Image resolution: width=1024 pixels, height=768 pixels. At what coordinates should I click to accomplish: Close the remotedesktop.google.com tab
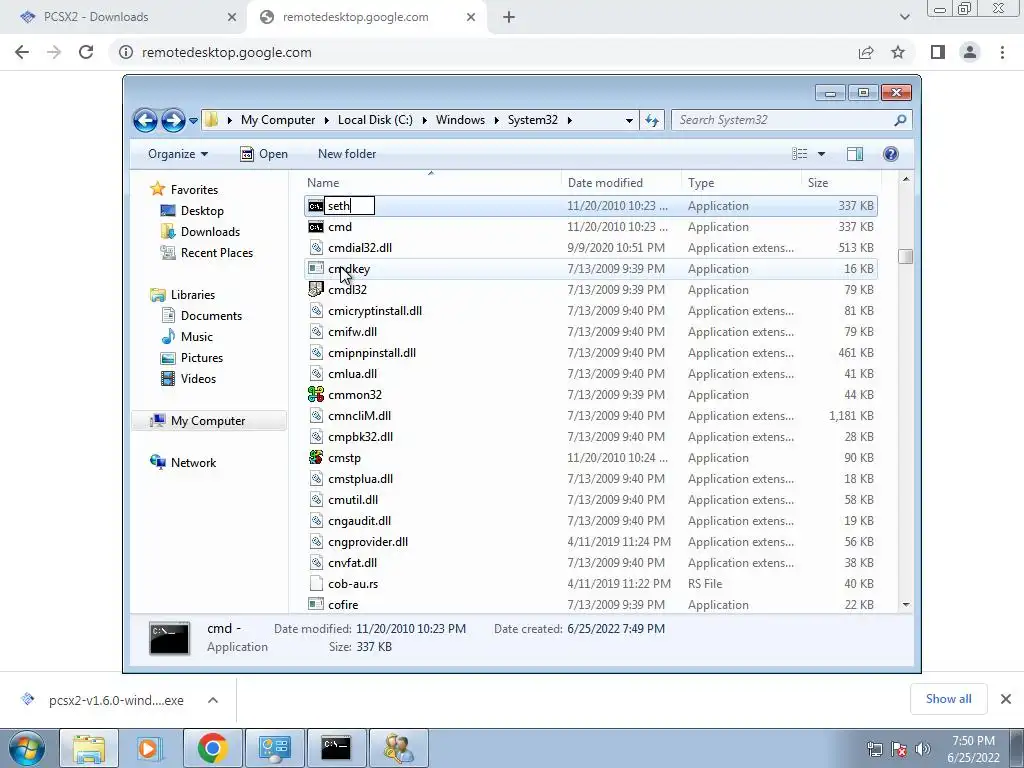(471, 17)
